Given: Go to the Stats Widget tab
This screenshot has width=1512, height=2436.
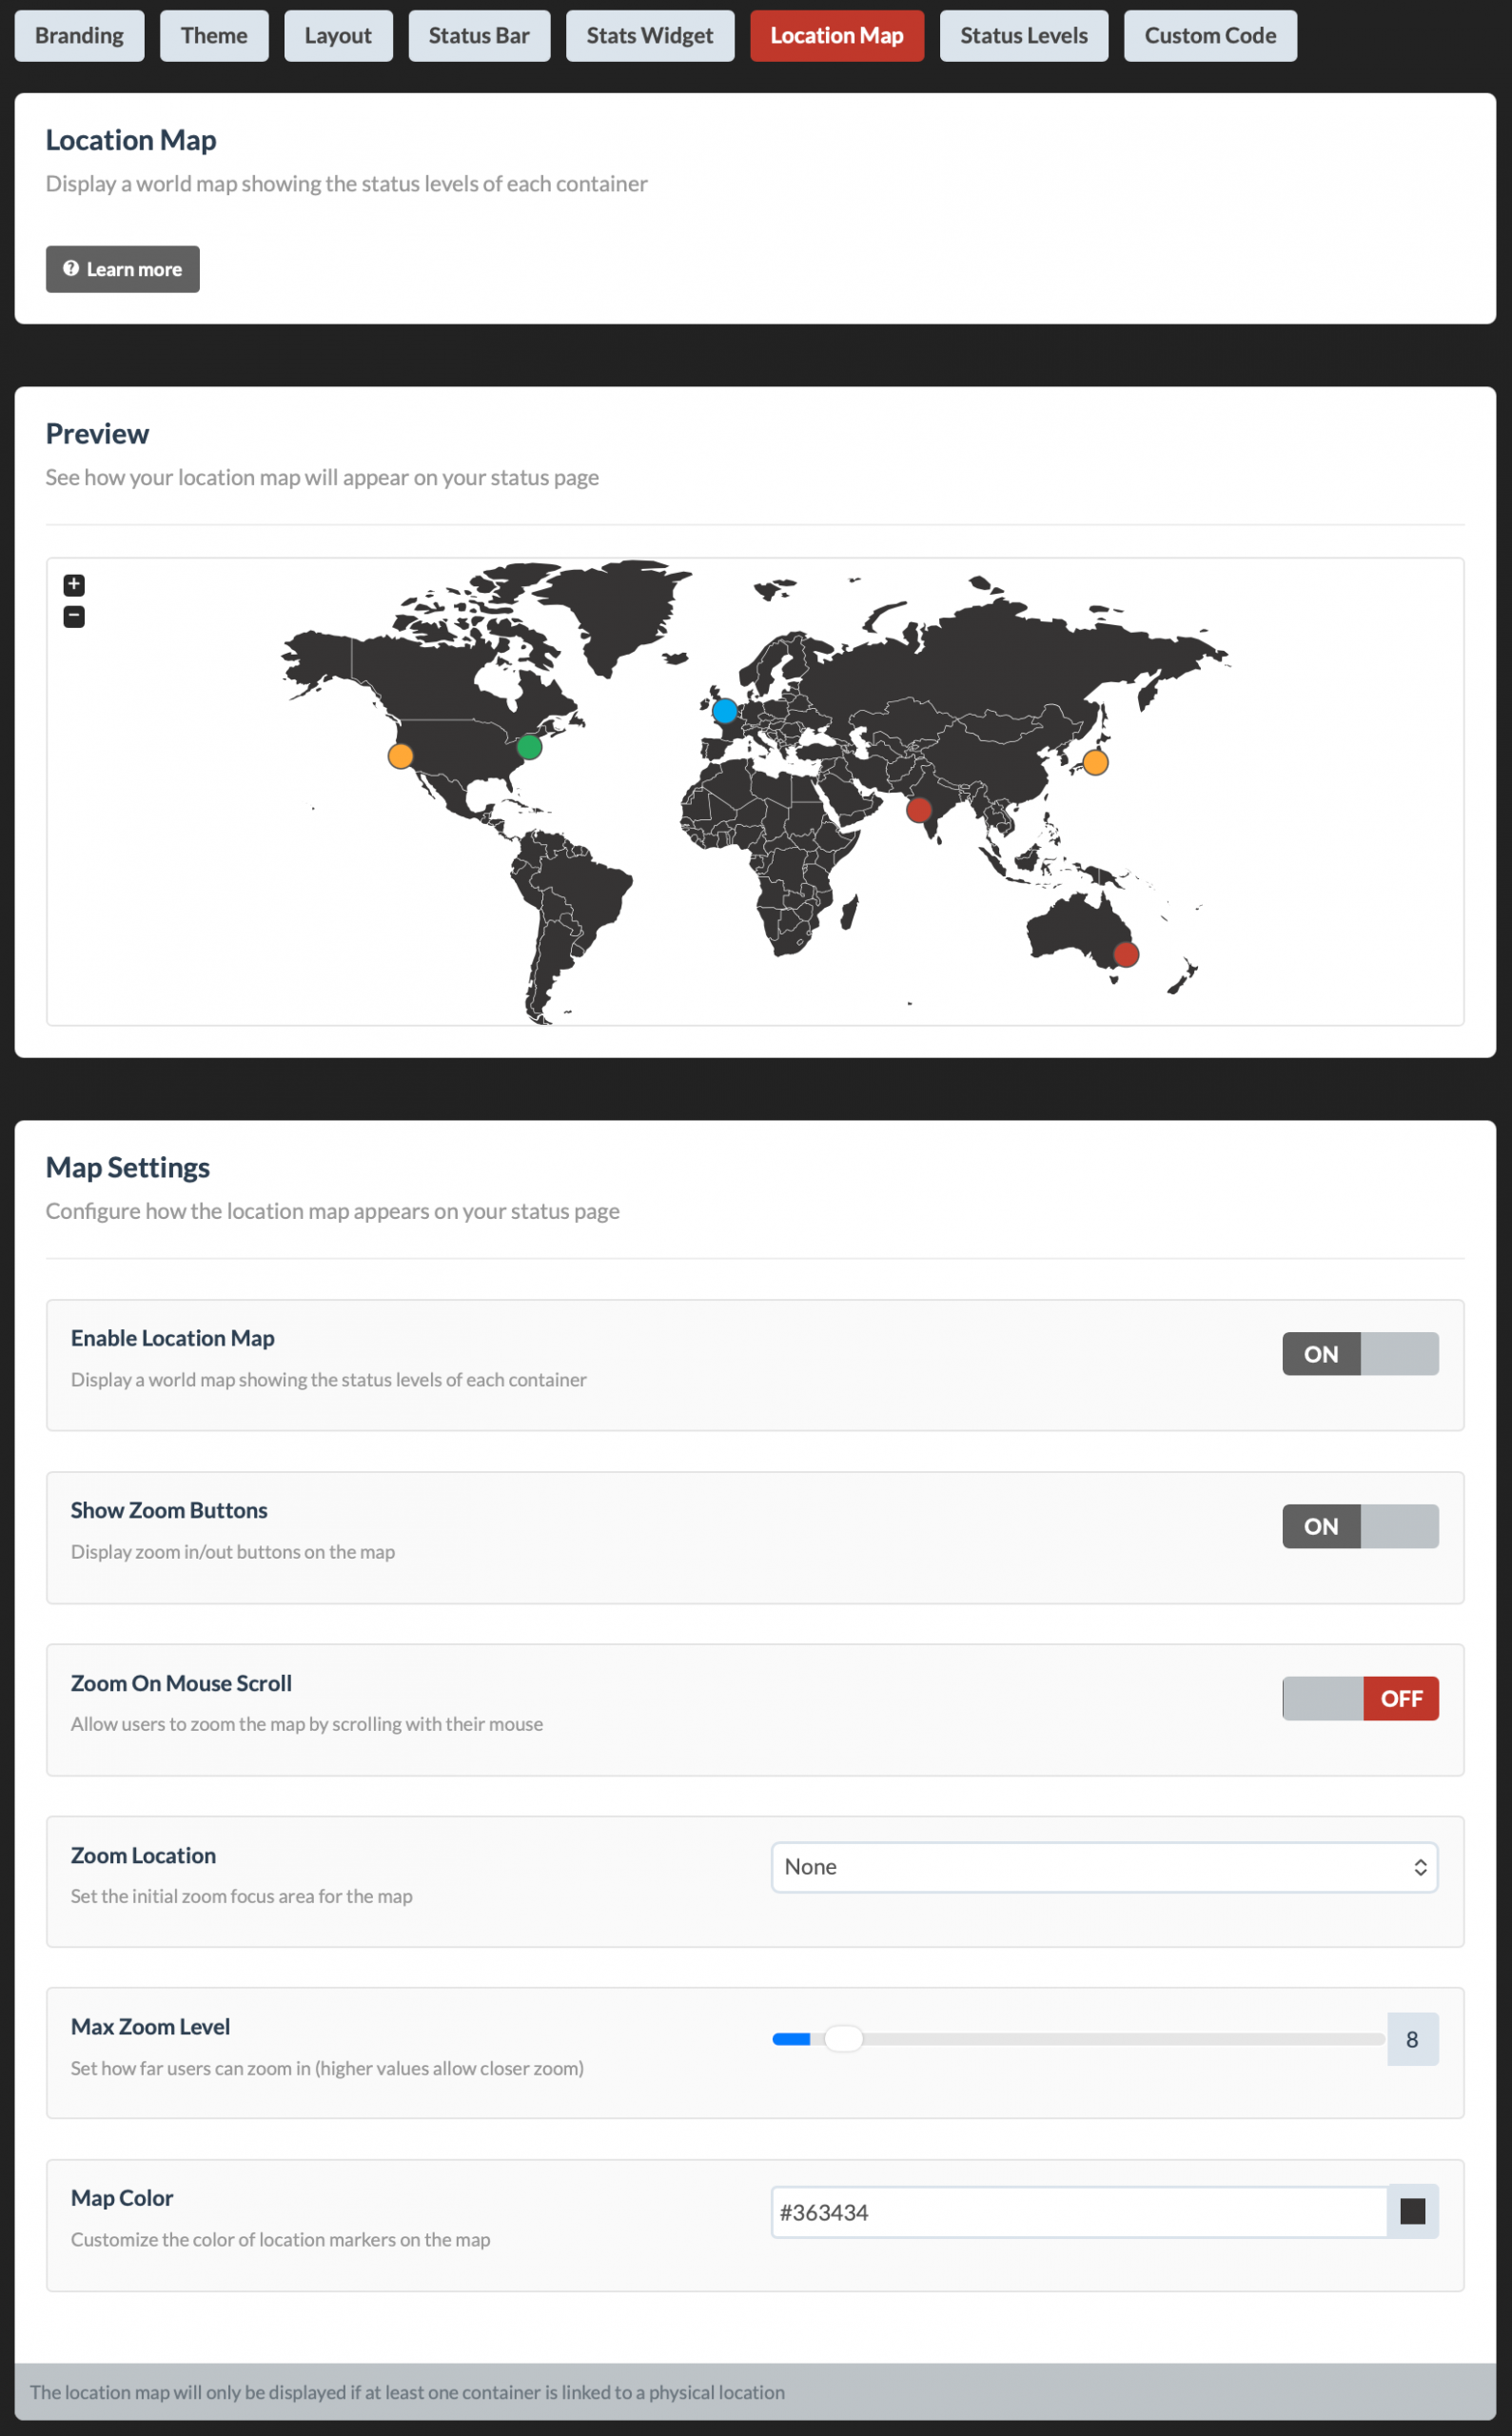Looking at the screenshot, I should 649,36.
